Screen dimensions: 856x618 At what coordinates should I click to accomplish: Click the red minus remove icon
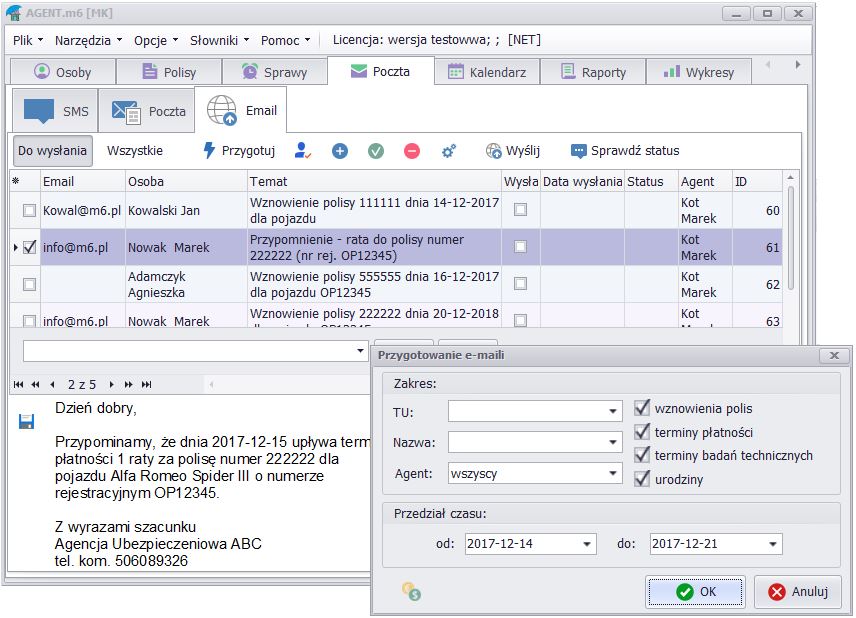pyautogui.click(x=412, y=151)
